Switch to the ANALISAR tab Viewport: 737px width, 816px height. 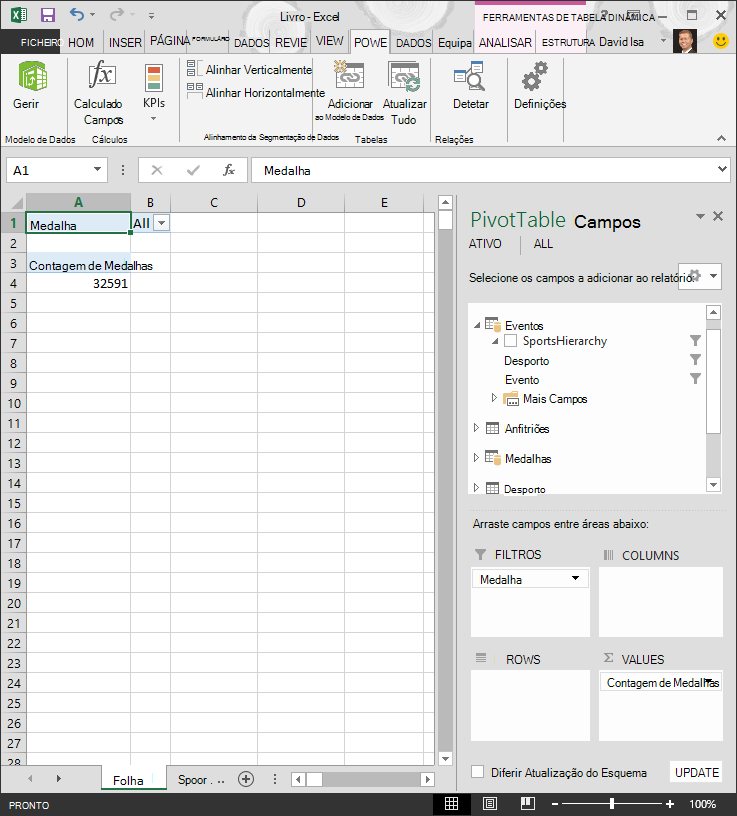[505, 42]
